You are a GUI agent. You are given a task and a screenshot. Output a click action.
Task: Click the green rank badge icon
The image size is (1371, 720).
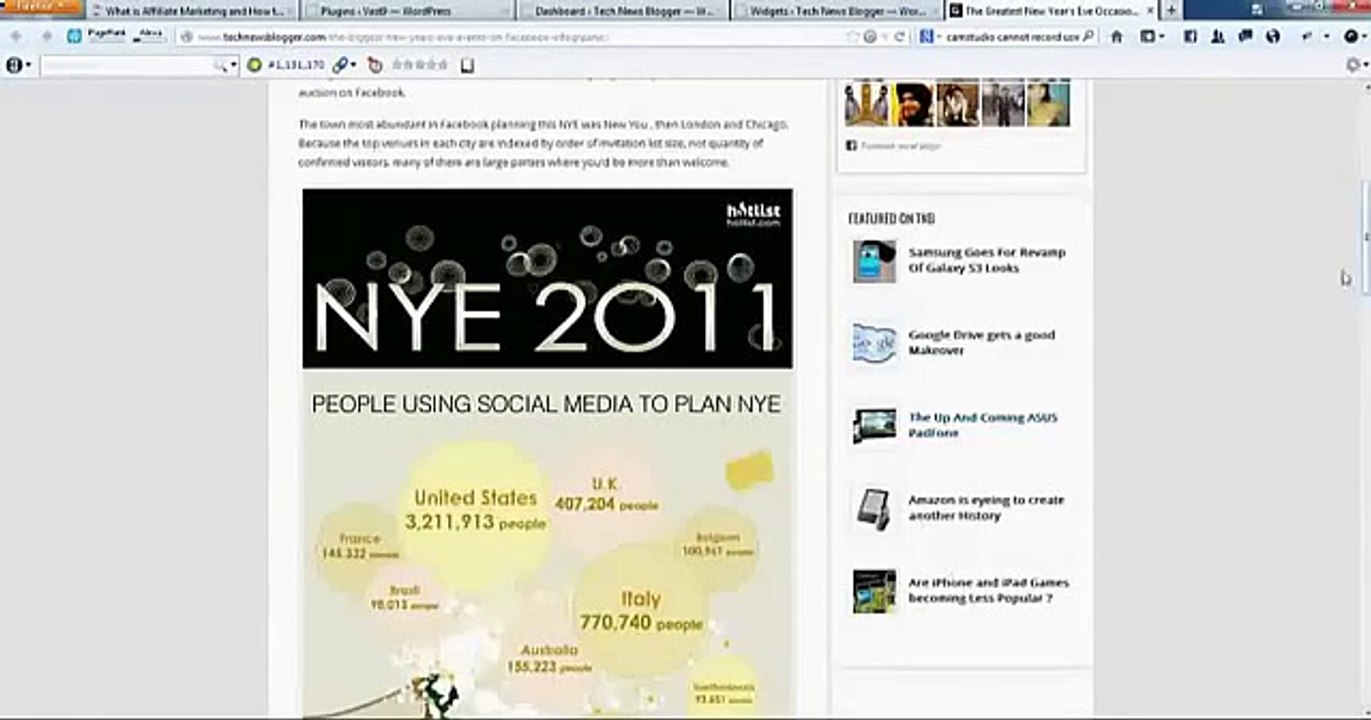pyautogui.click(x=255, y=65)
